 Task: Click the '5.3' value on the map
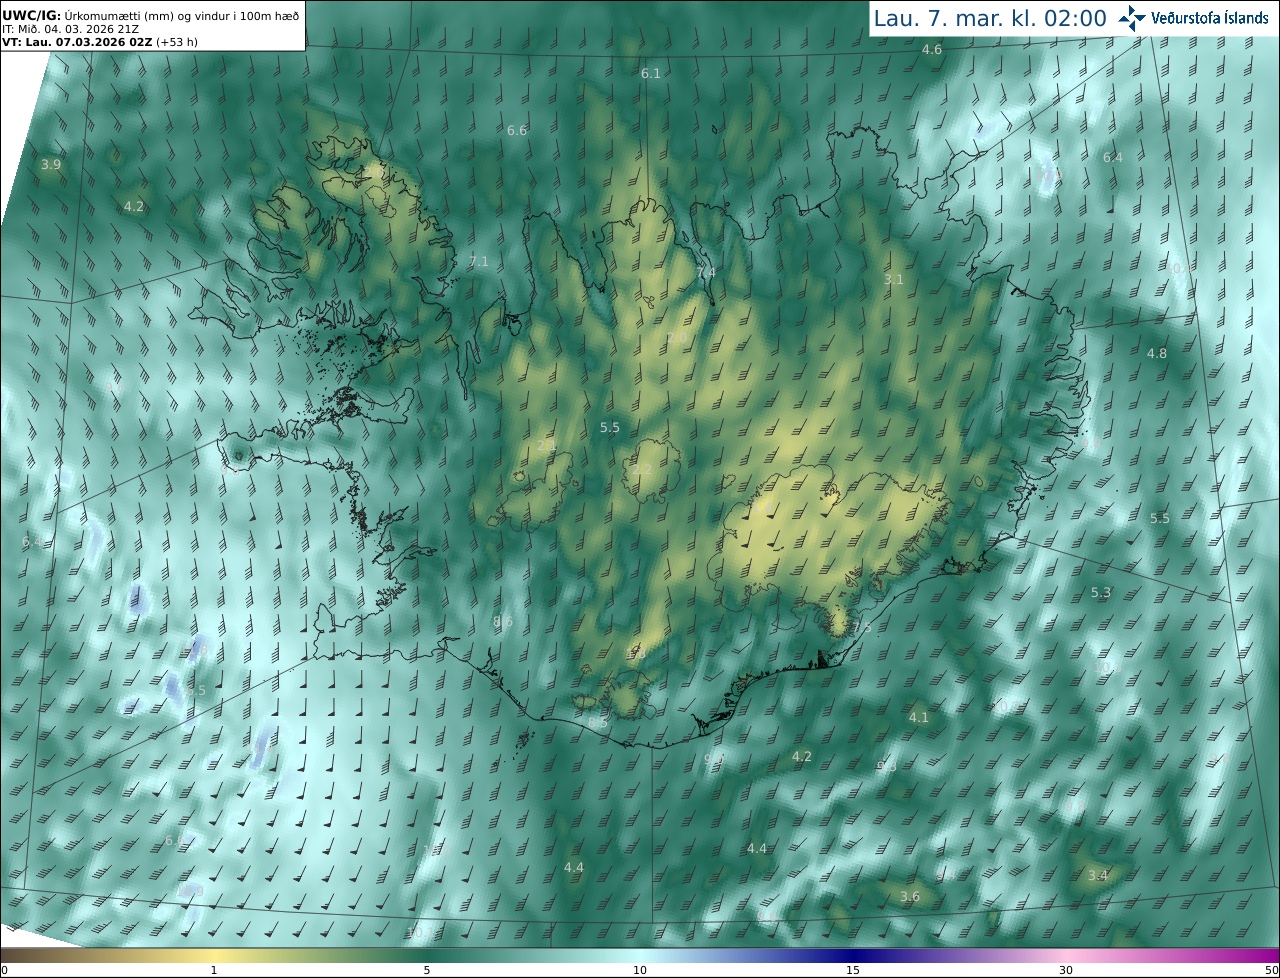click(1101, 593)
